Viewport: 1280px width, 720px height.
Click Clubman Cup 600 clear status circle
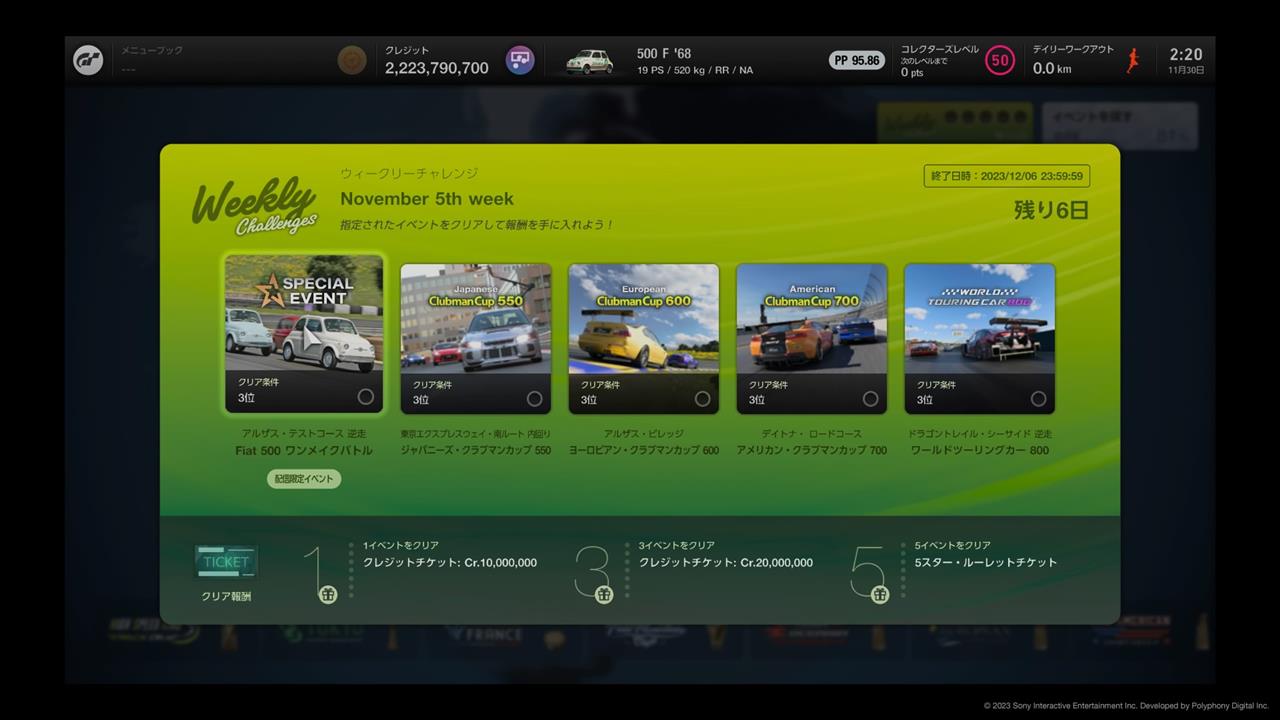point(703,399)
